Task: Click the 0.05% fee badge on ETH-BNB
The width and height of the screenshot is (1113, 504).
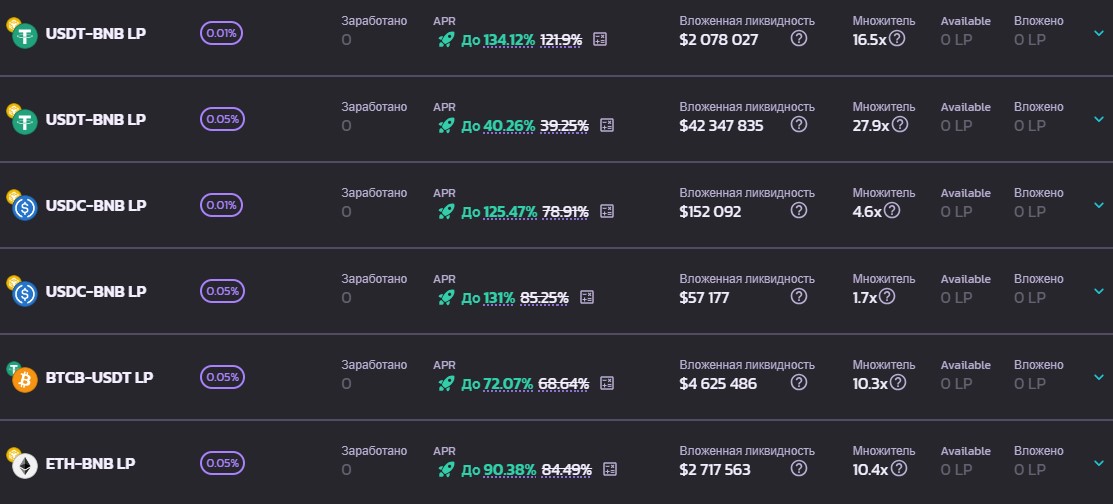Action: coord(222,463)
